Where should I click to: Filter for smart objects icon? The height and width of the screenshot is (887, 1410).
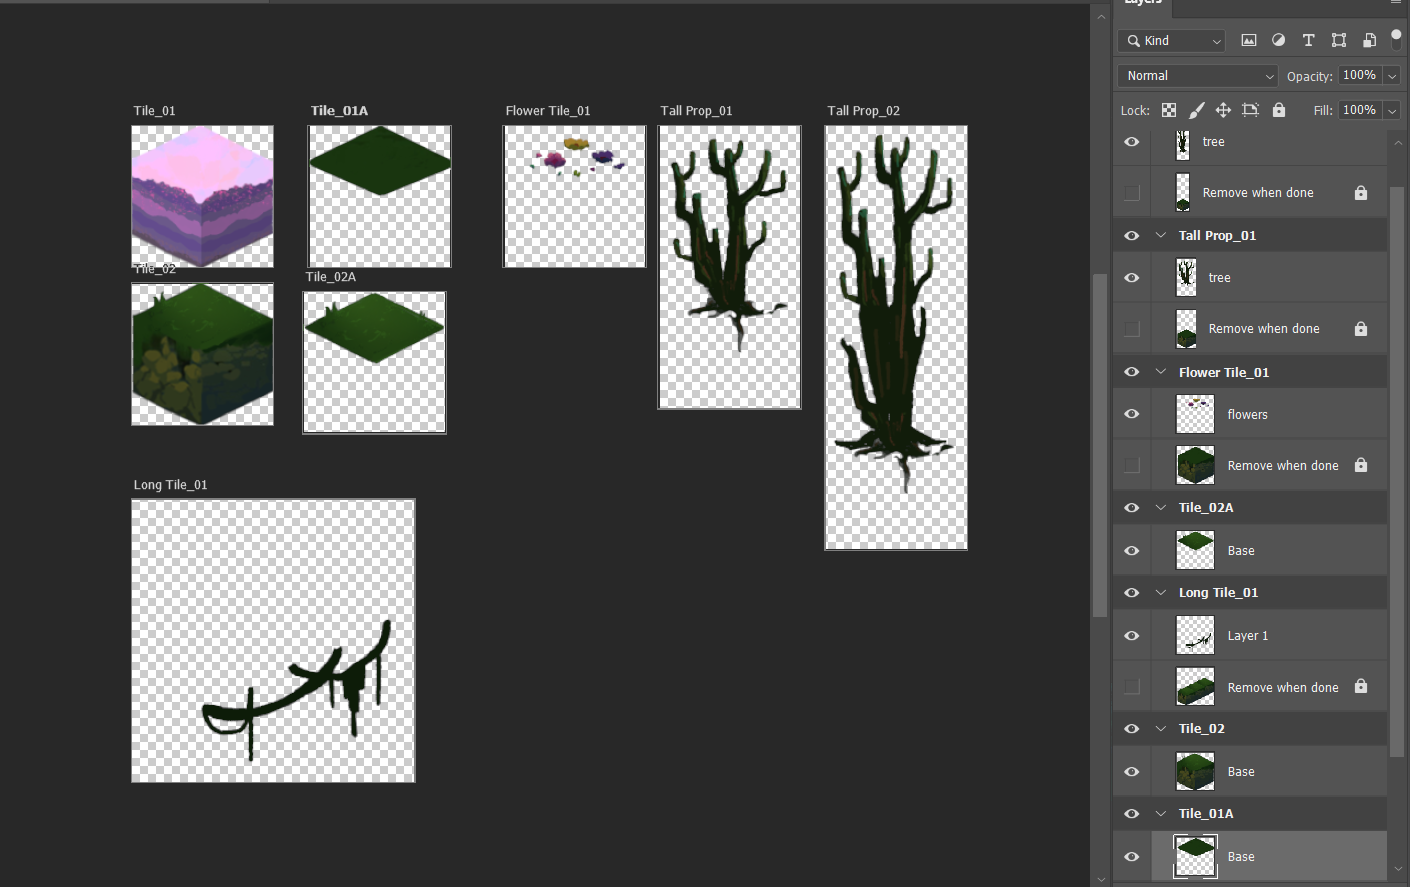(1369, 41)
